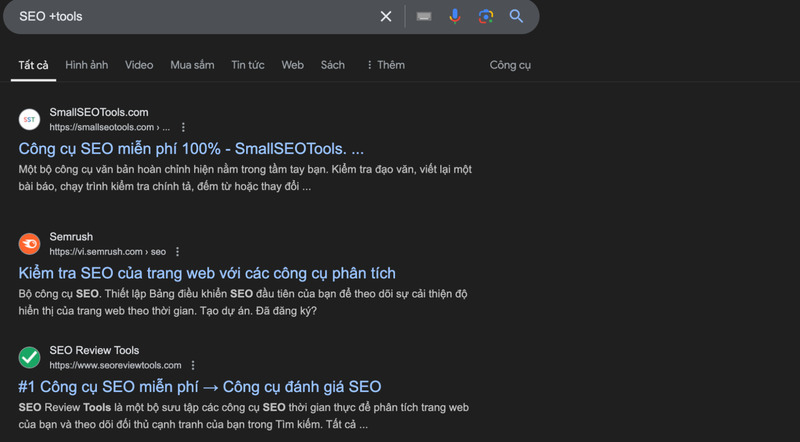
Task: Open the on-screen keyboard icon
Action: point(423,16)
